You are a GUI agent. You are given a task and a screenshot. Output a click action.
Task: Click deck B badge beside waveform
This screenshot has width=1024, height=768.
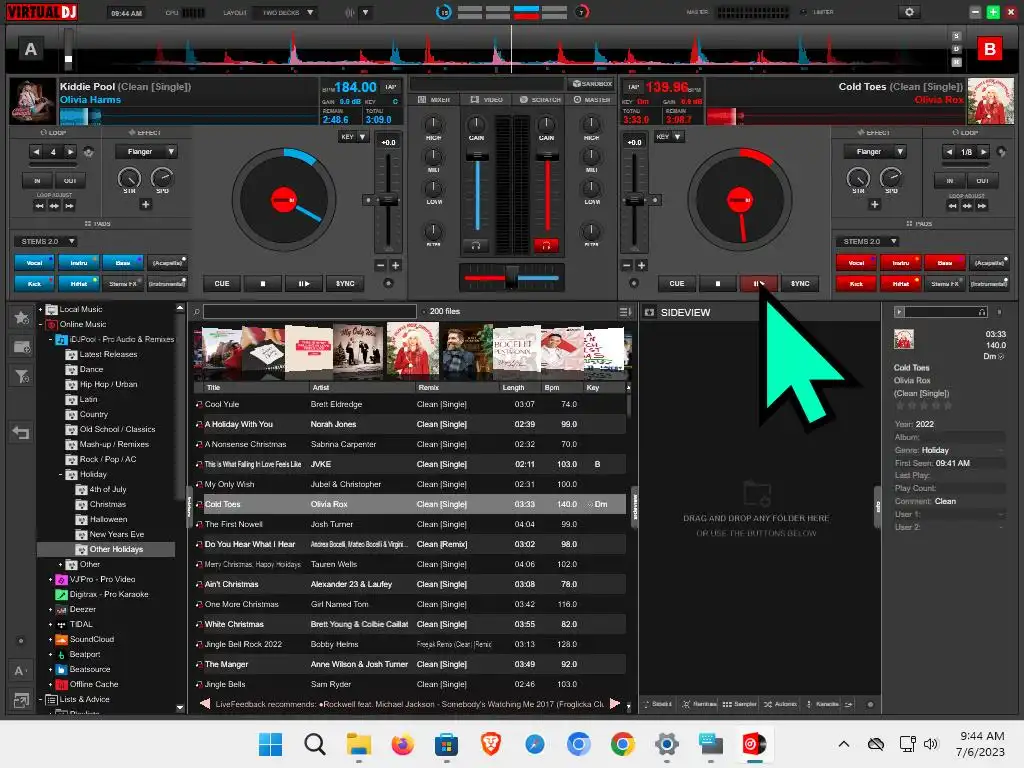point(990,49)
